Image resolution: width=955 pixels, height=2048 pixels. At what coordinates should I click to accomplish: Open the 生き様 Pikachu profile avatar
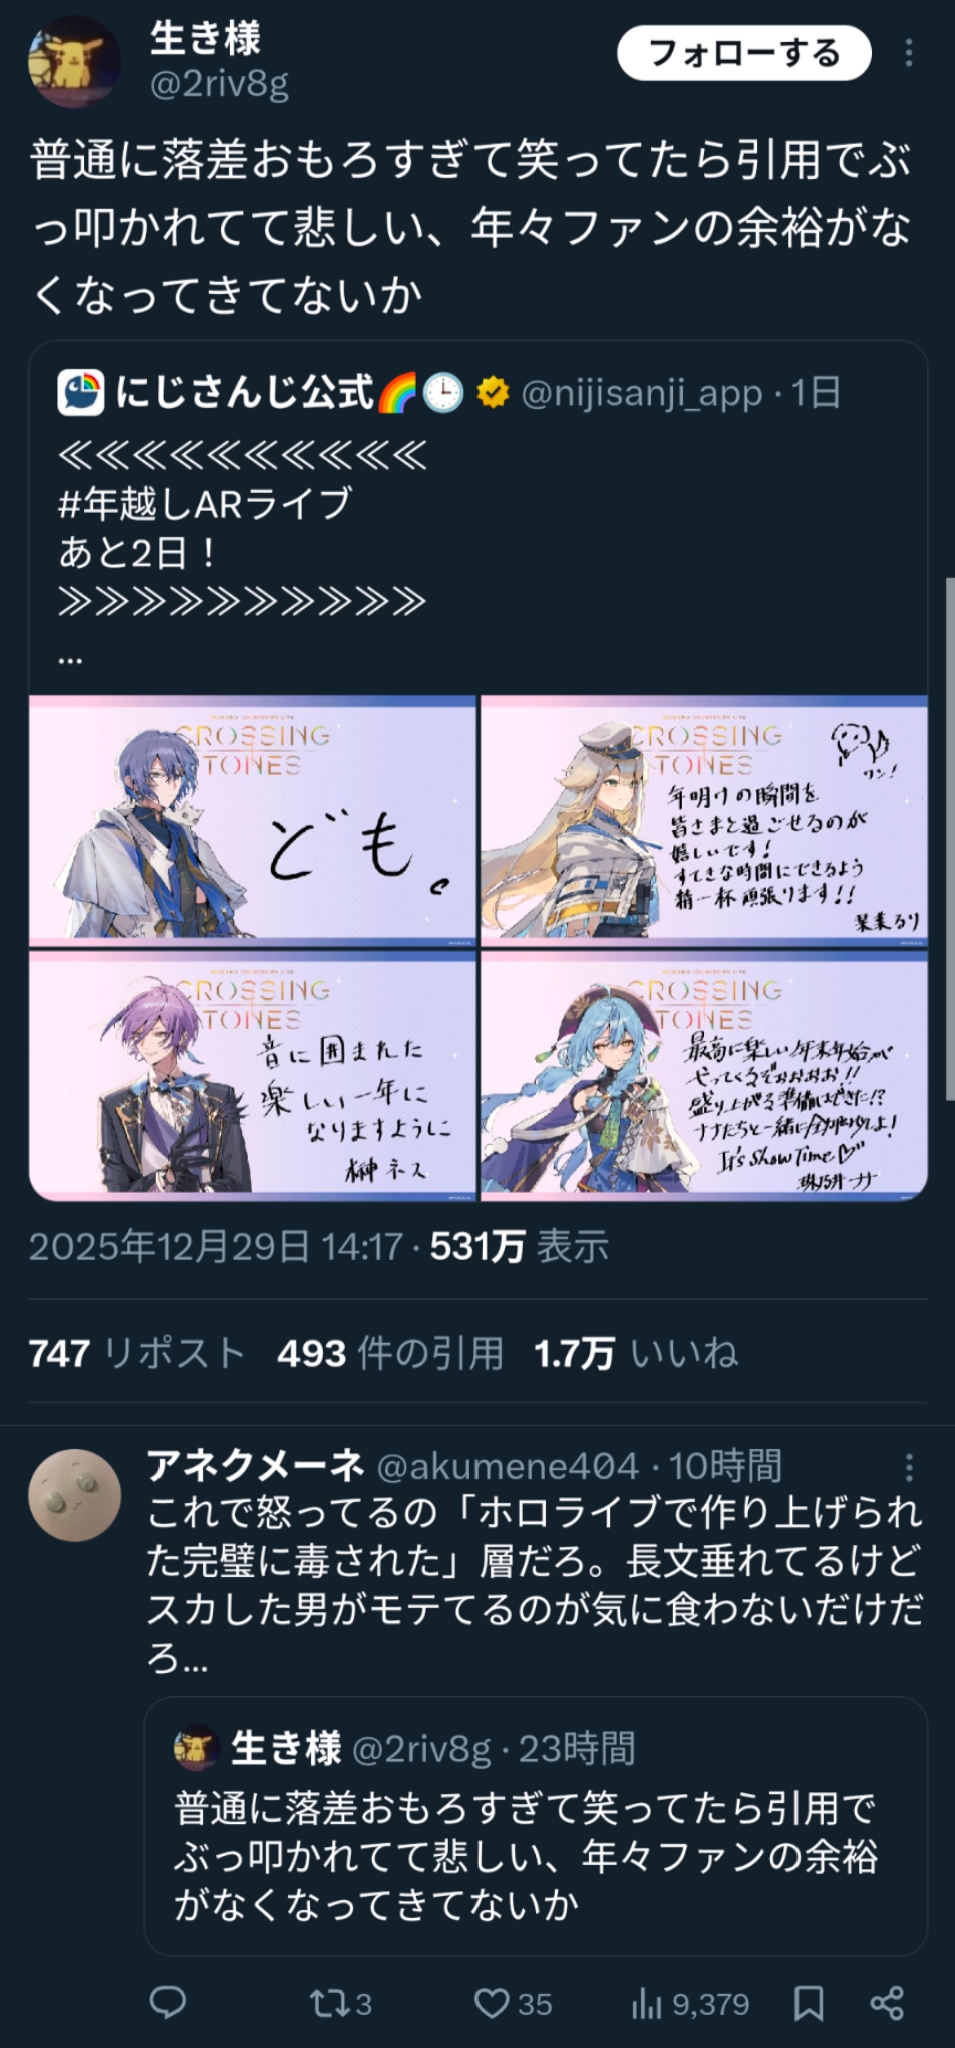(x=74, y=62)
